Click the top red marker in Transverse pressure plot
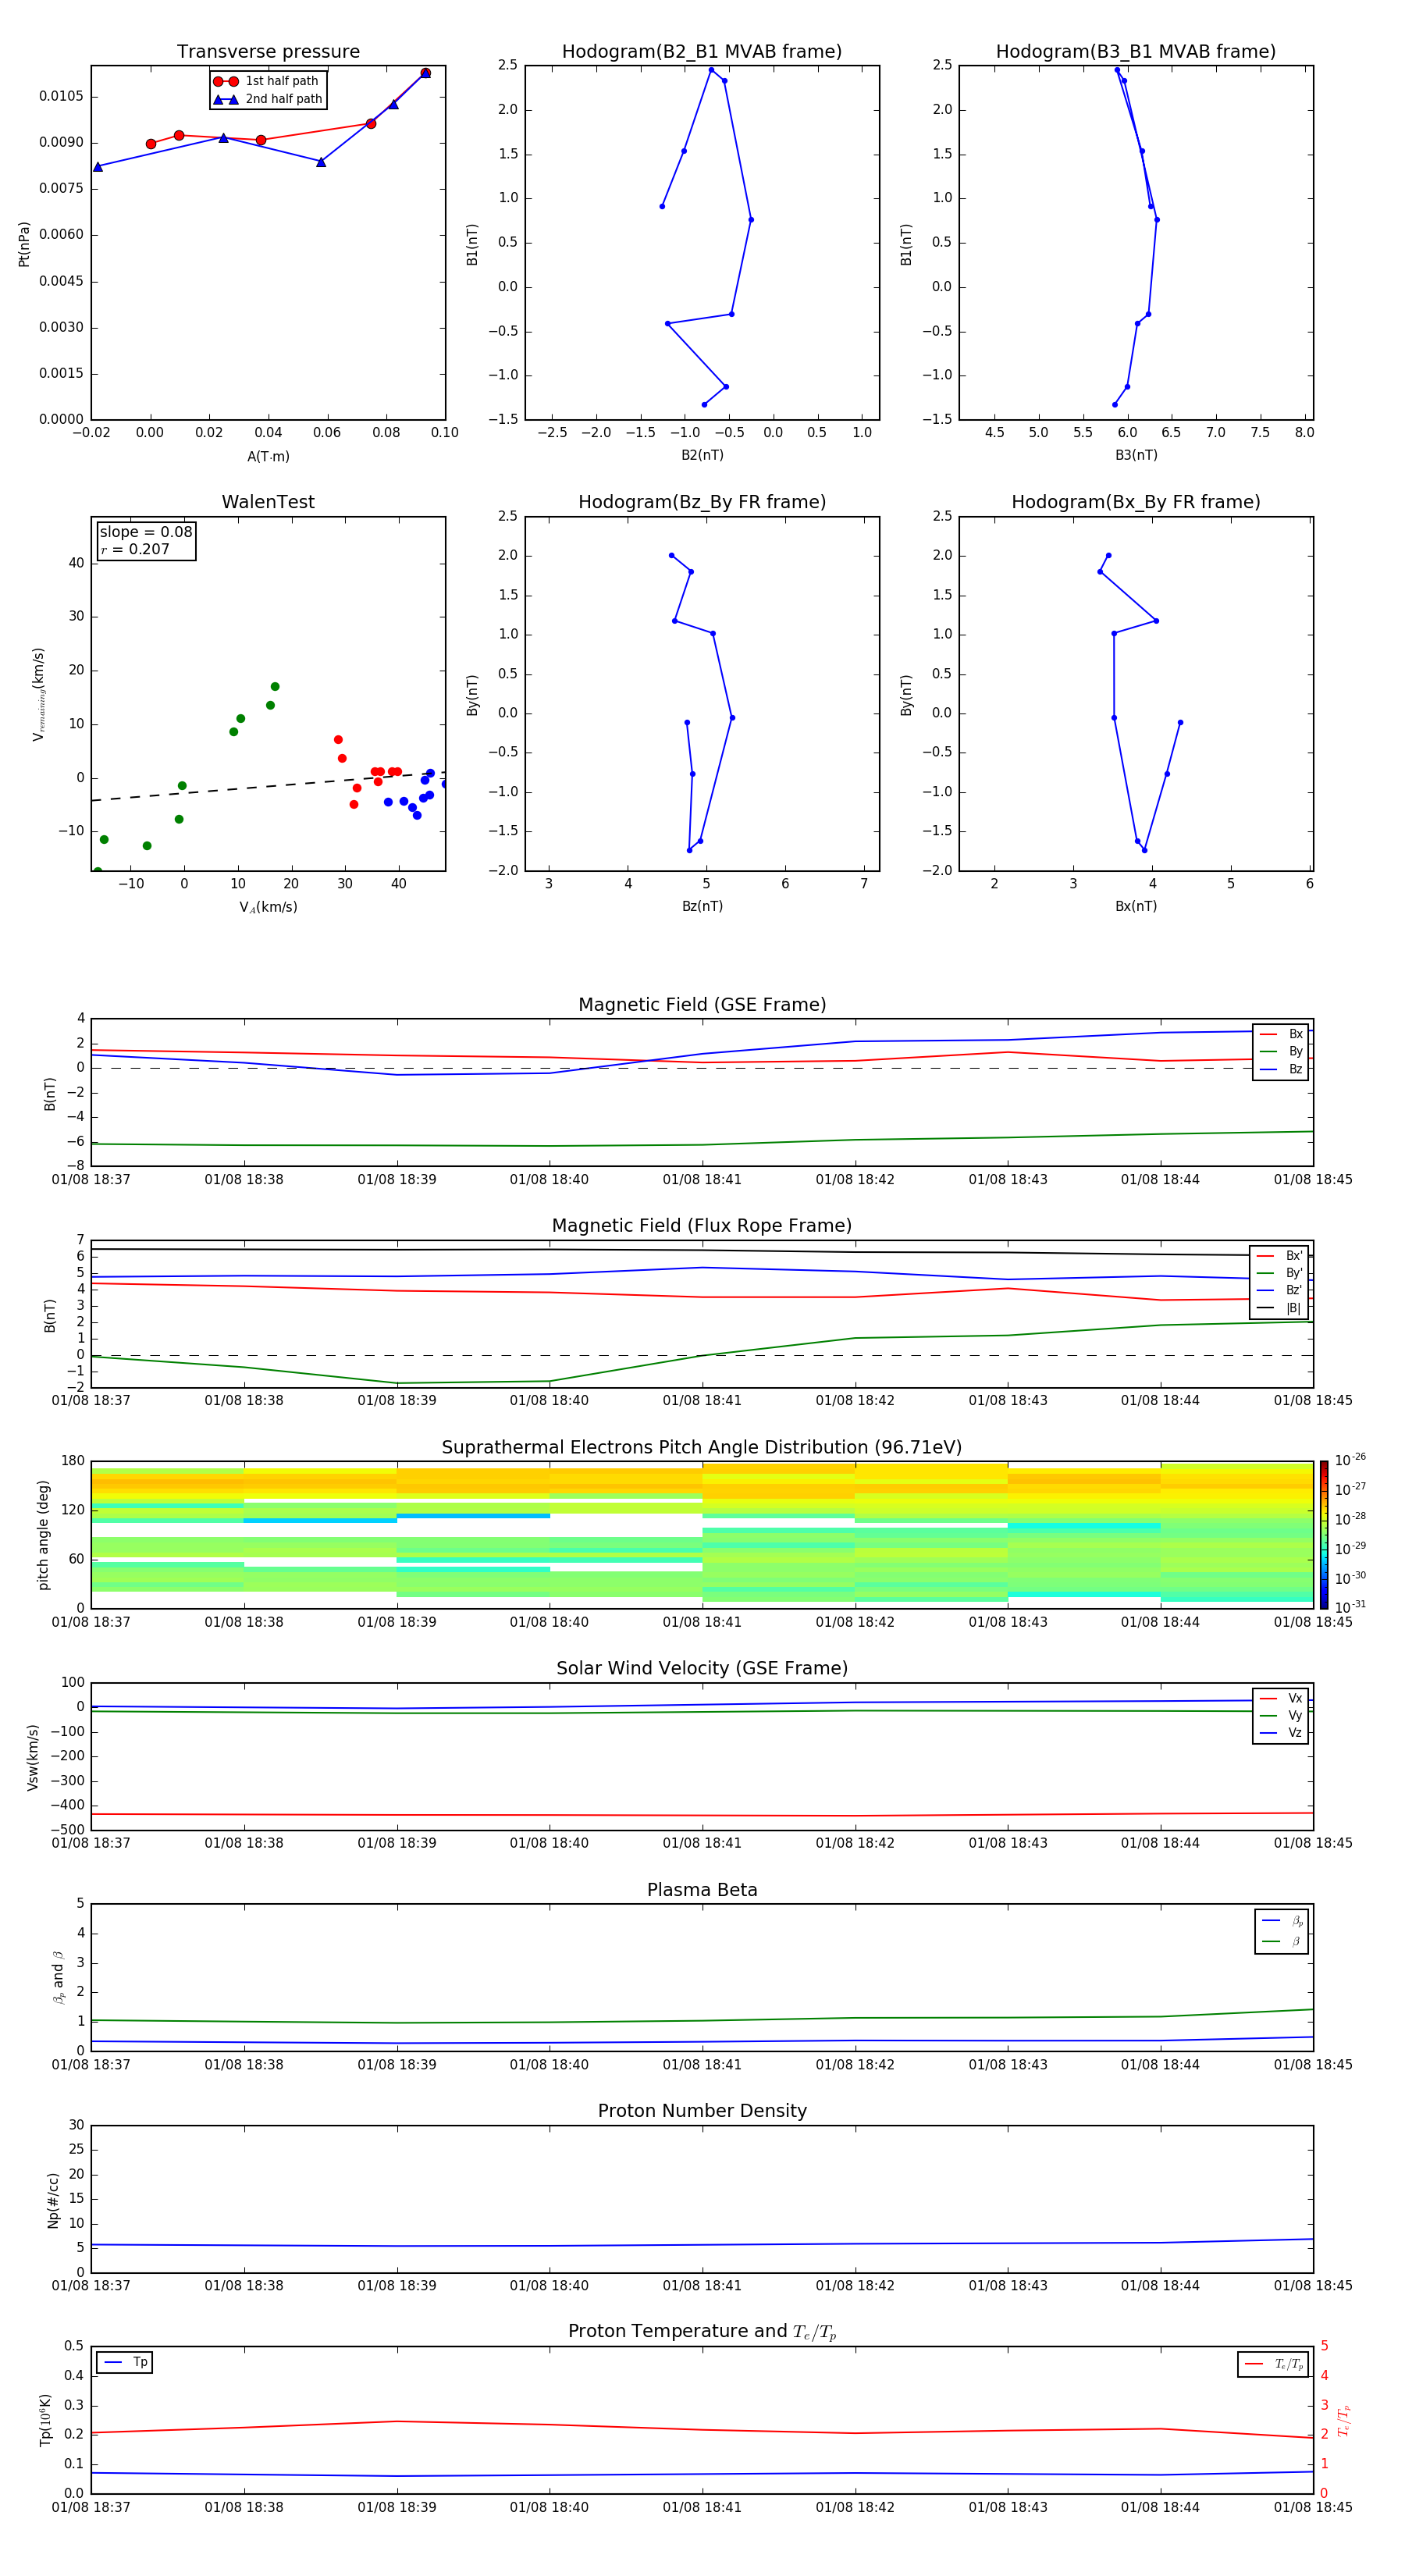 (x=425, y=73)
